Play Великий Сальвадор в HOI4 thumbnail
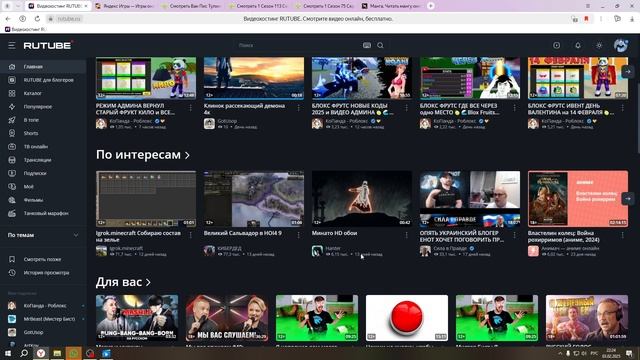The image size is (640, 360). (x=254, y=198)
